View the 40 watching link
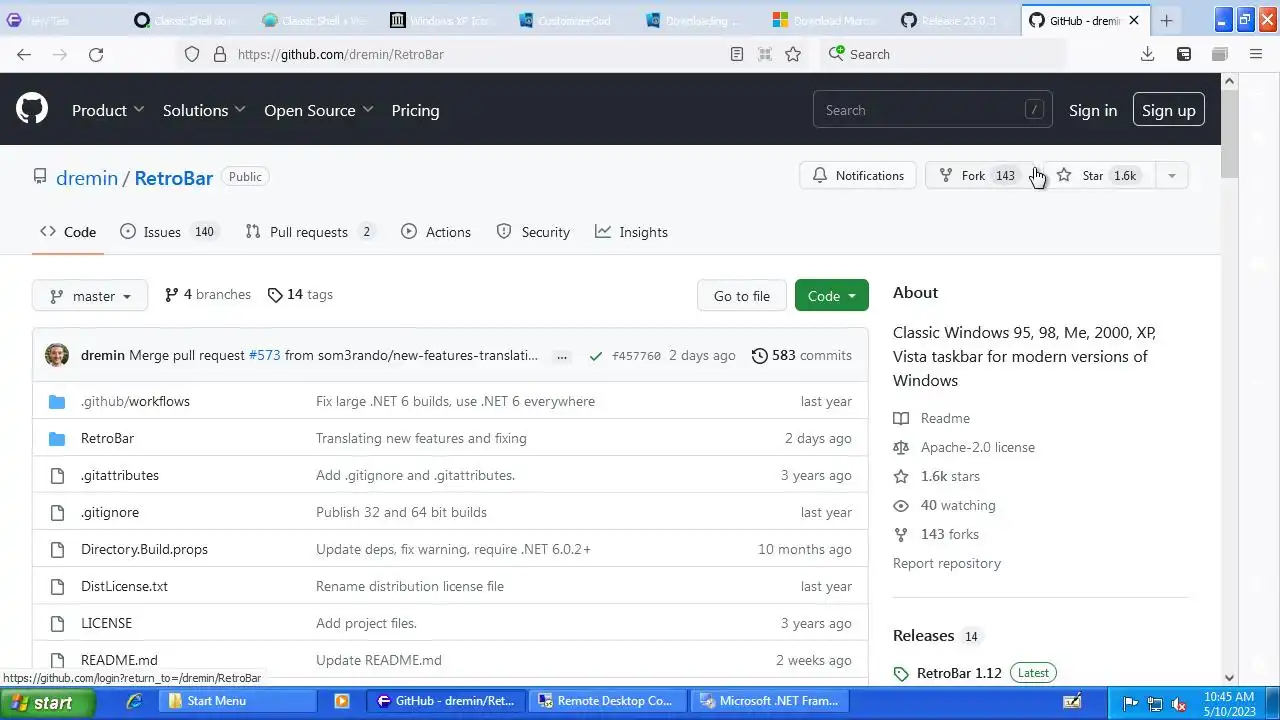Image resolution: width=1280 pixels, height=720 pixels. pos(945,505)
